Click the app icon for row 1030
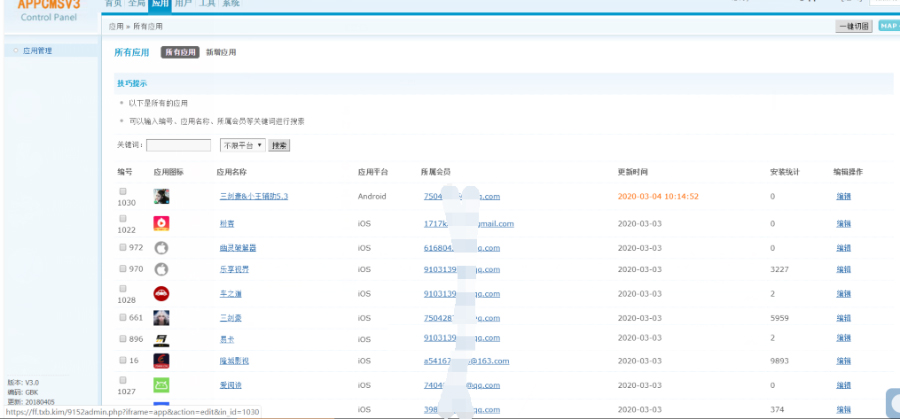The width and height of the screenshot is (900, 419). coord(161,197)
